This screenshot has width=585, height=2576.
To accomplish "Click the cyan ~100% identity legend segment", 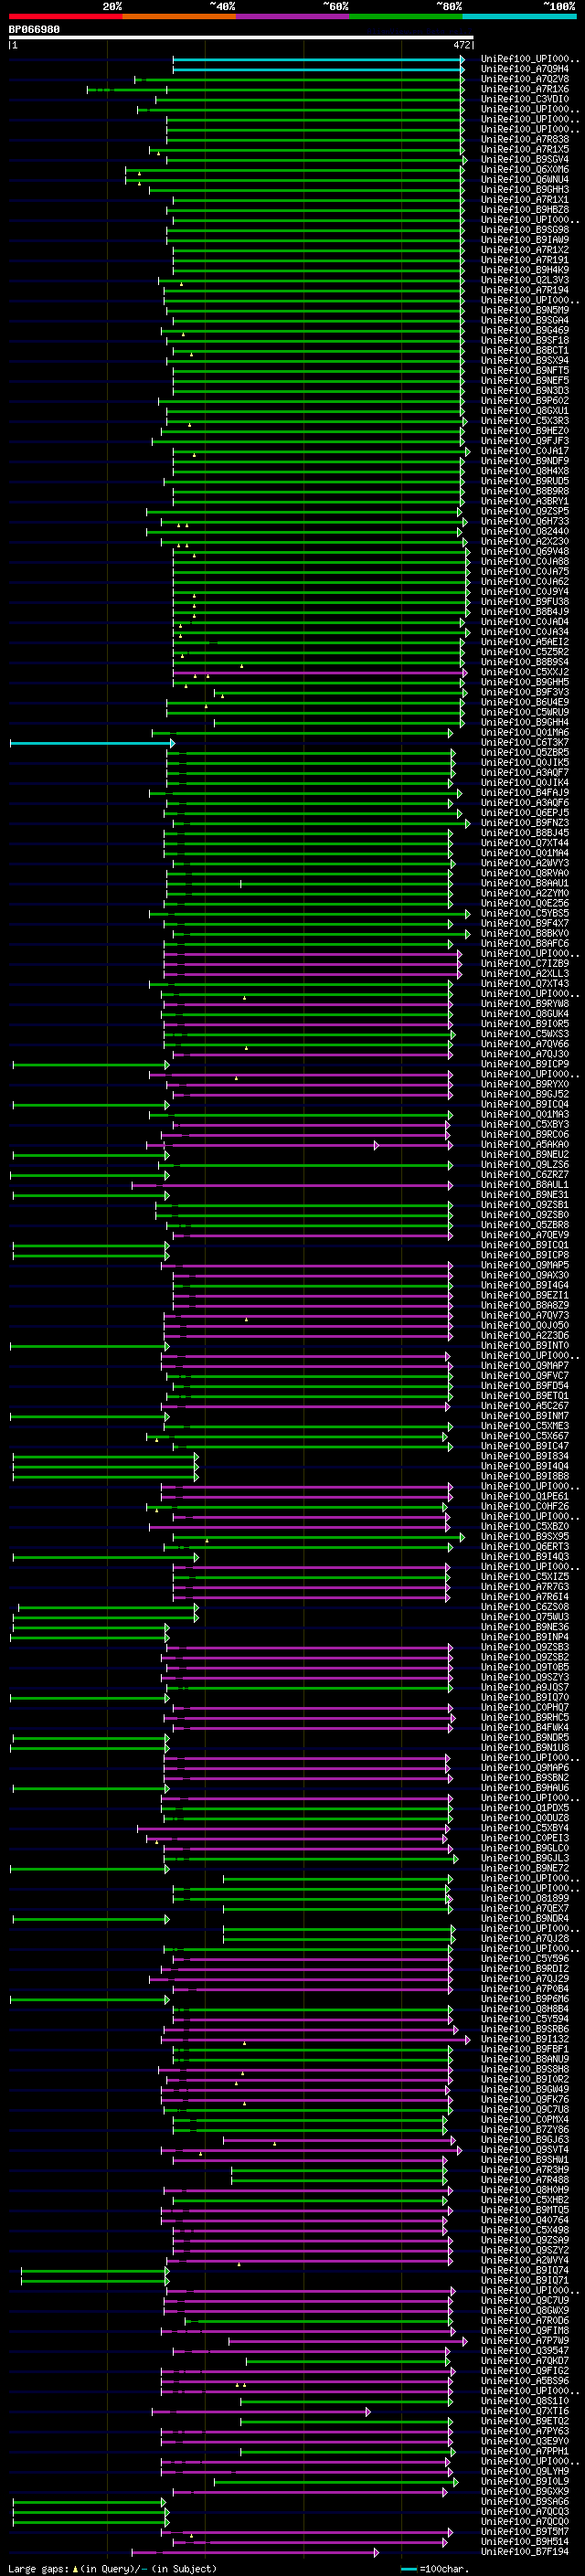I will 519,16.
